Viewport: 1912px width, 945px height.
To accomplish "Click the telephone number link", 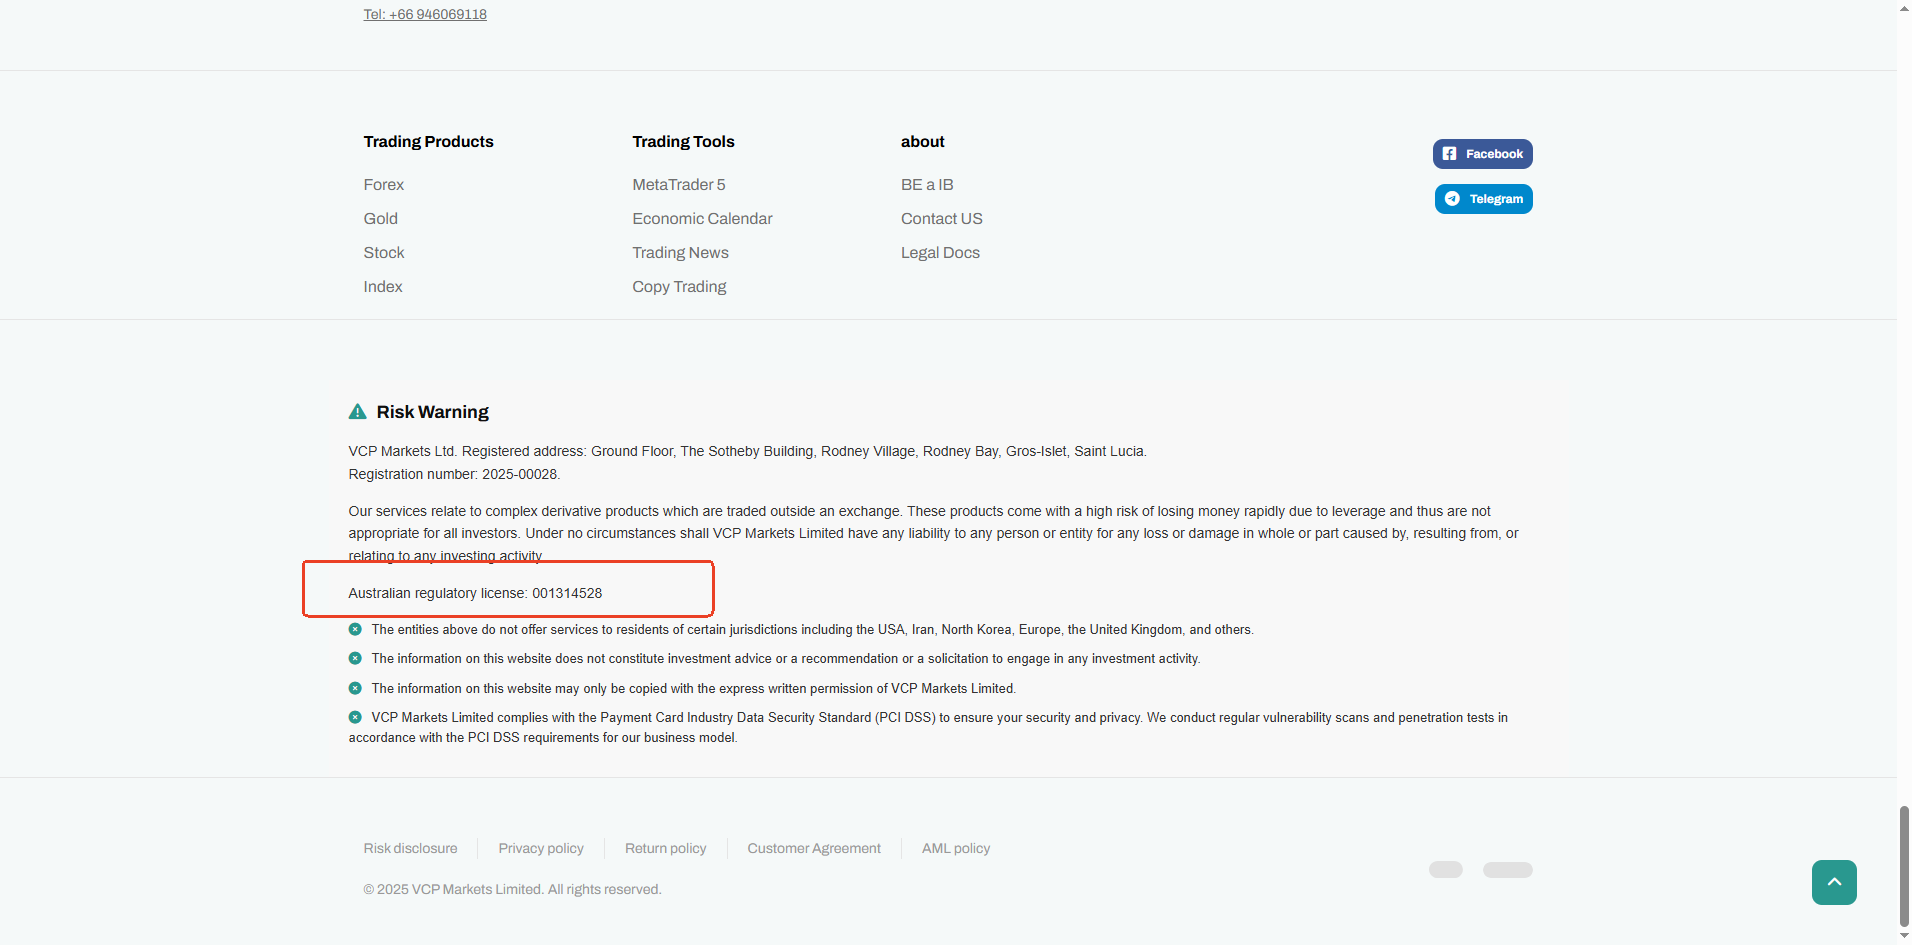I will [x=425, y=14].
